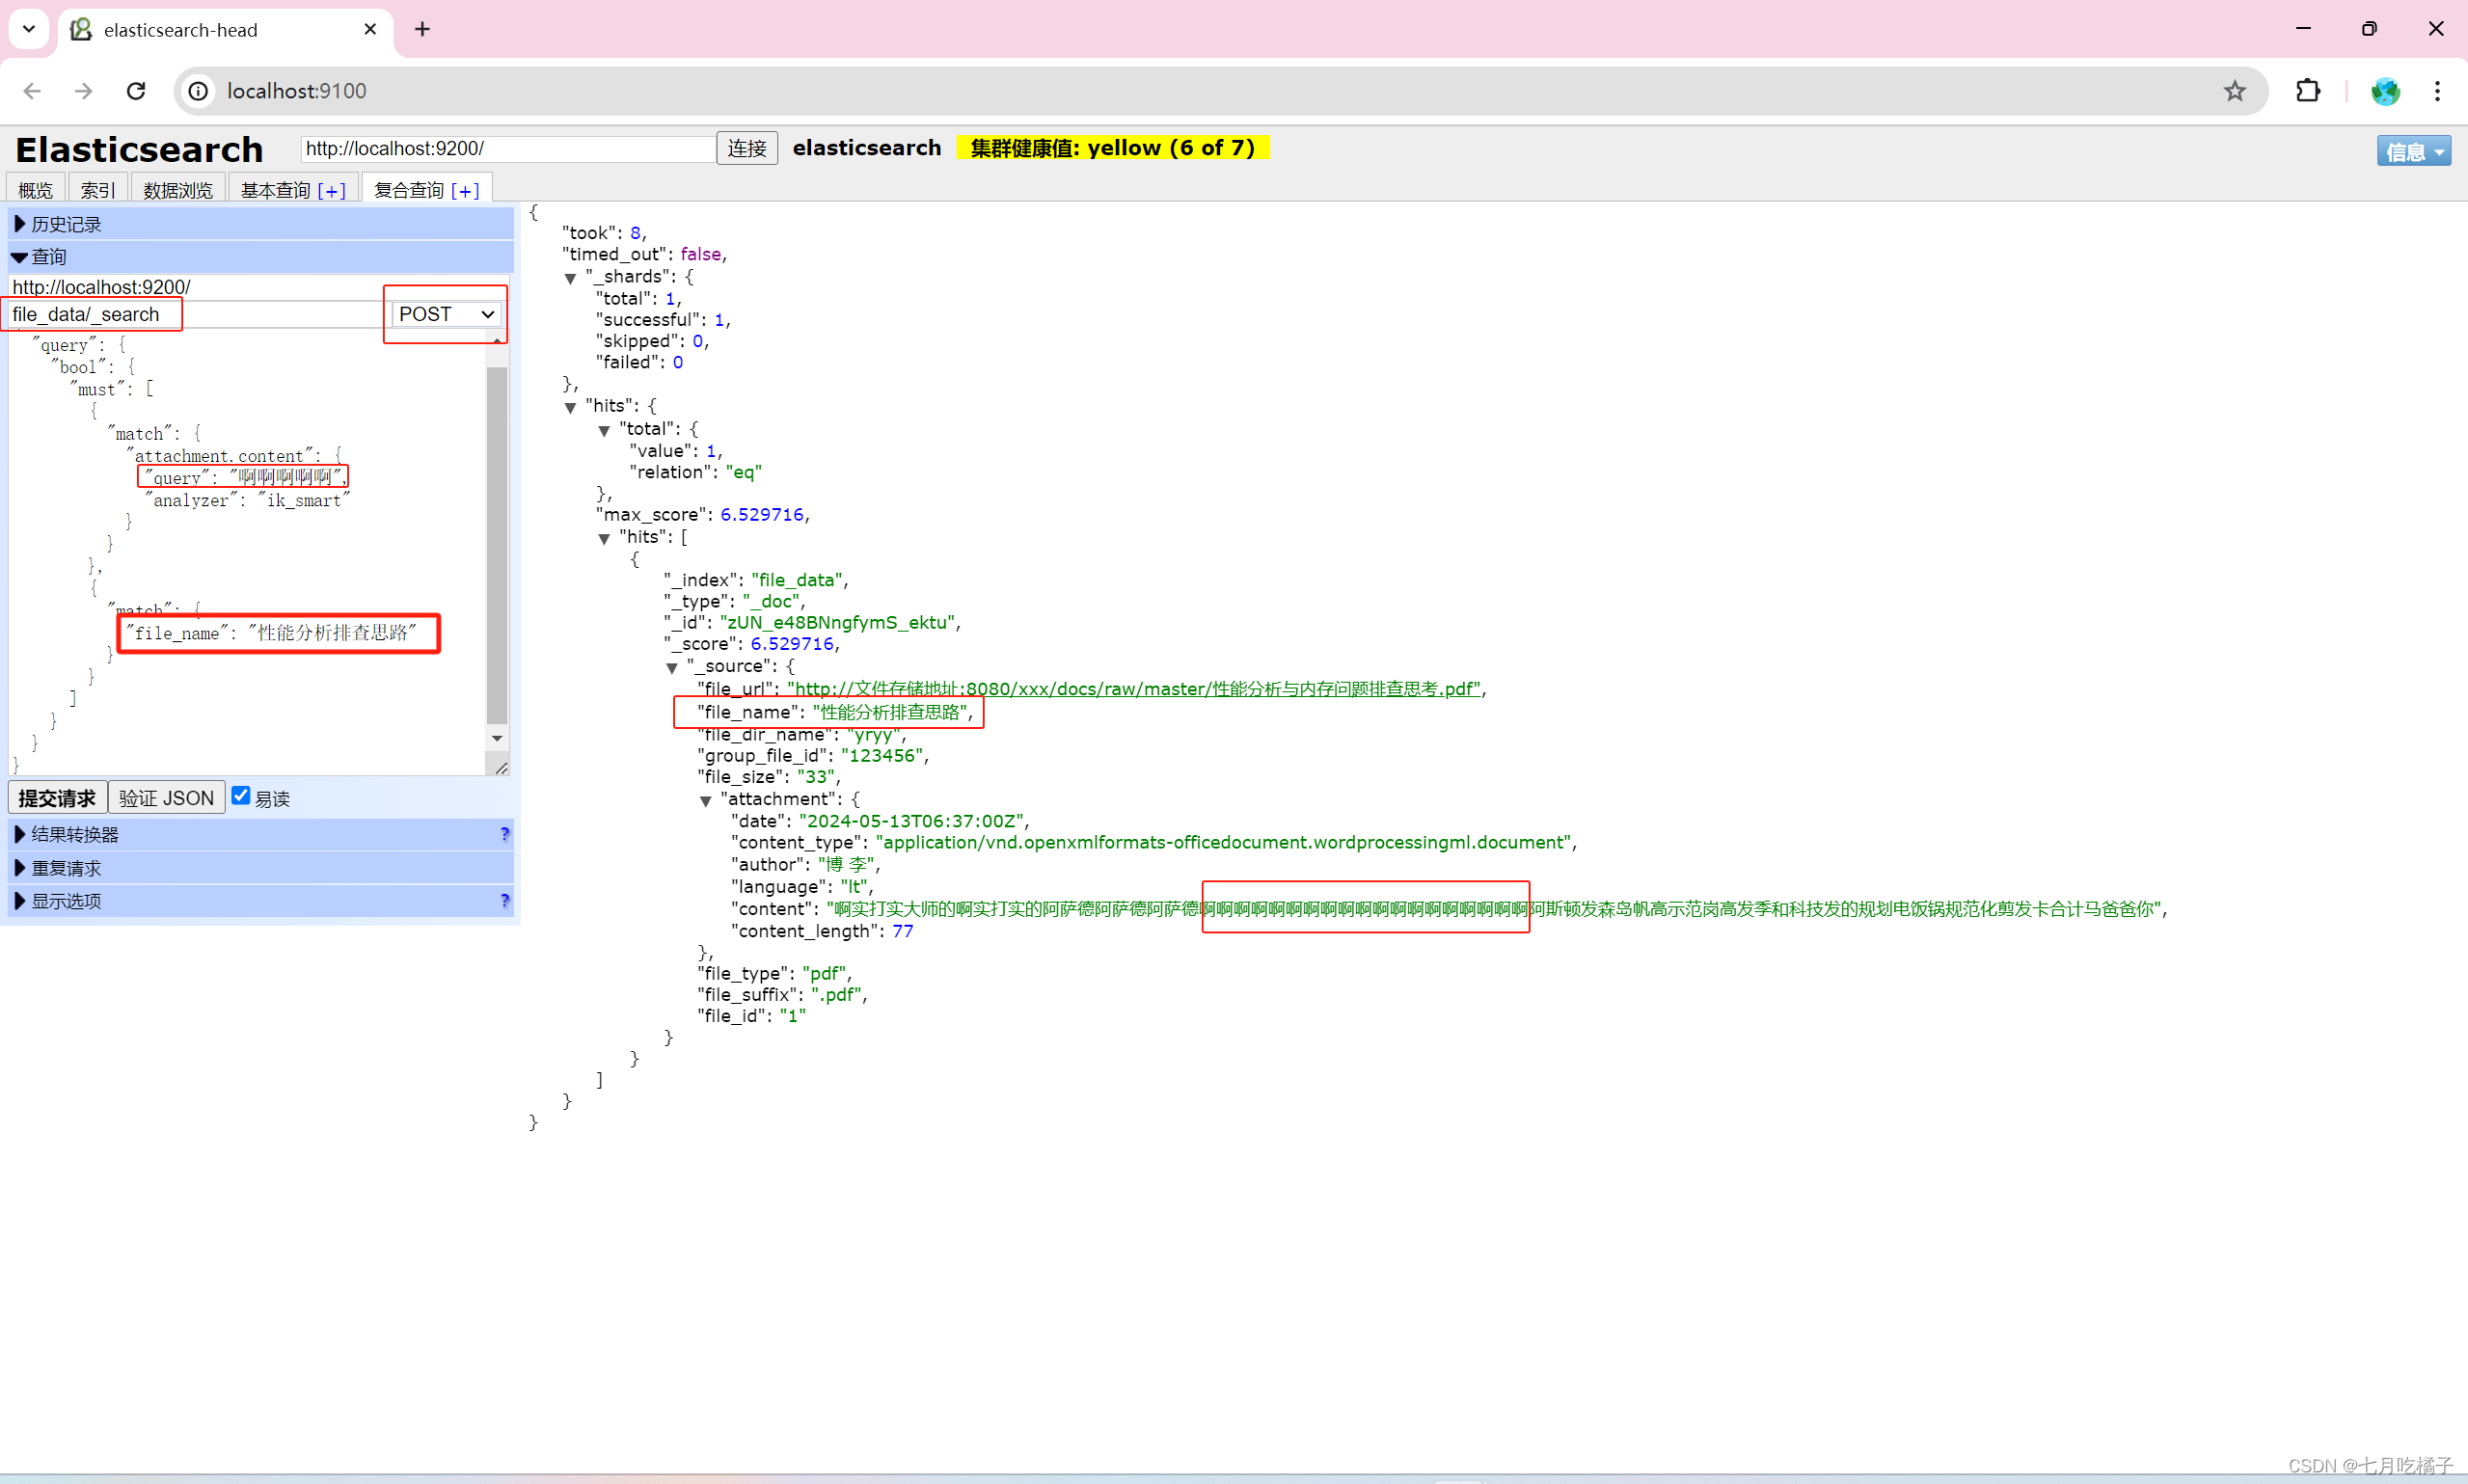Expand the 结果转换器 section

tap(260, 834)
